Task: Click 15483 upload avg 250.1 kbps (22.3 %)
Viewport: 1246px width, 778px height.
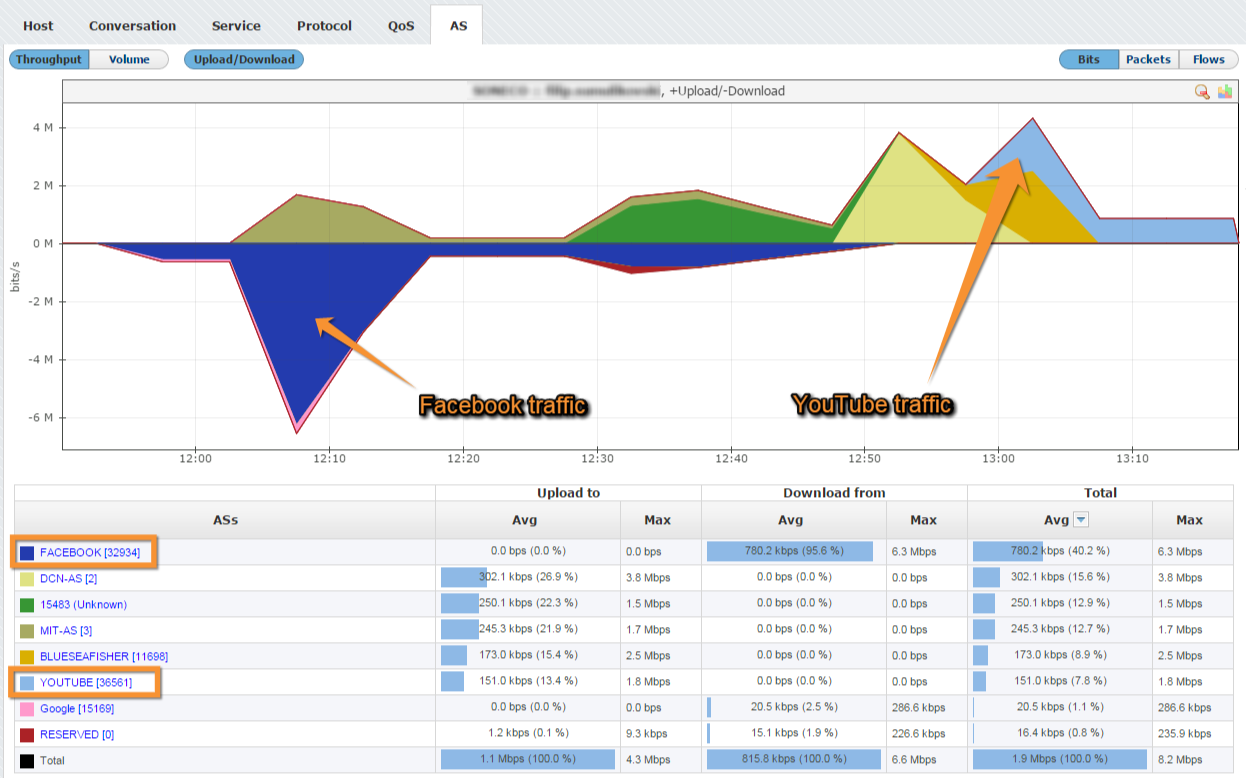Action: 527,604
